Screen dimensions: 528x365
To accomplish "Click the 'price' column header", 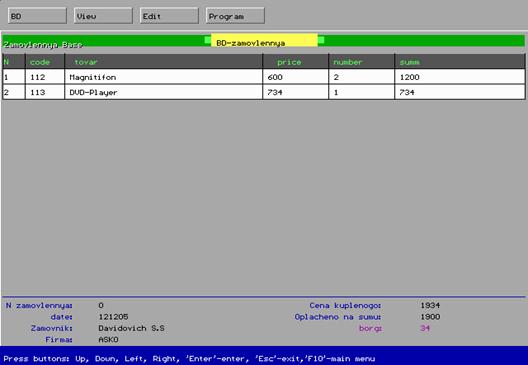I will click(x=295, y=62).
